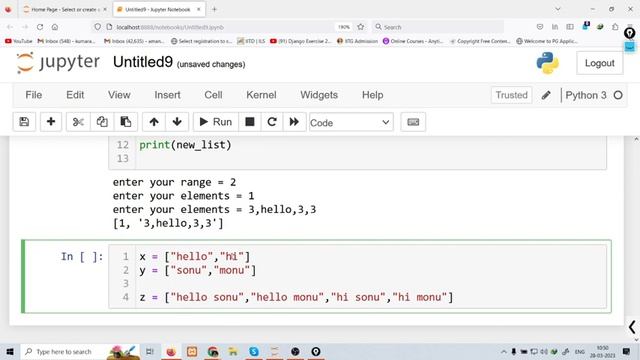
Task: Click the pencil edit mode icon
Action: (x=546, y=95)
